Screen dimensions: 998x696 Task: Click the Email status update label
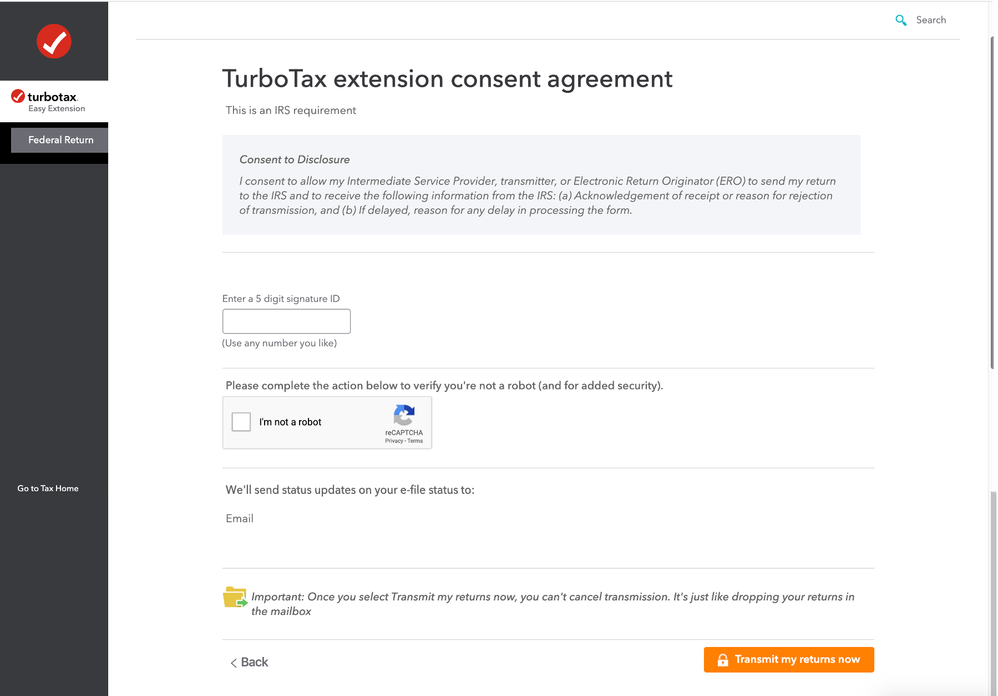click(239, 519)
